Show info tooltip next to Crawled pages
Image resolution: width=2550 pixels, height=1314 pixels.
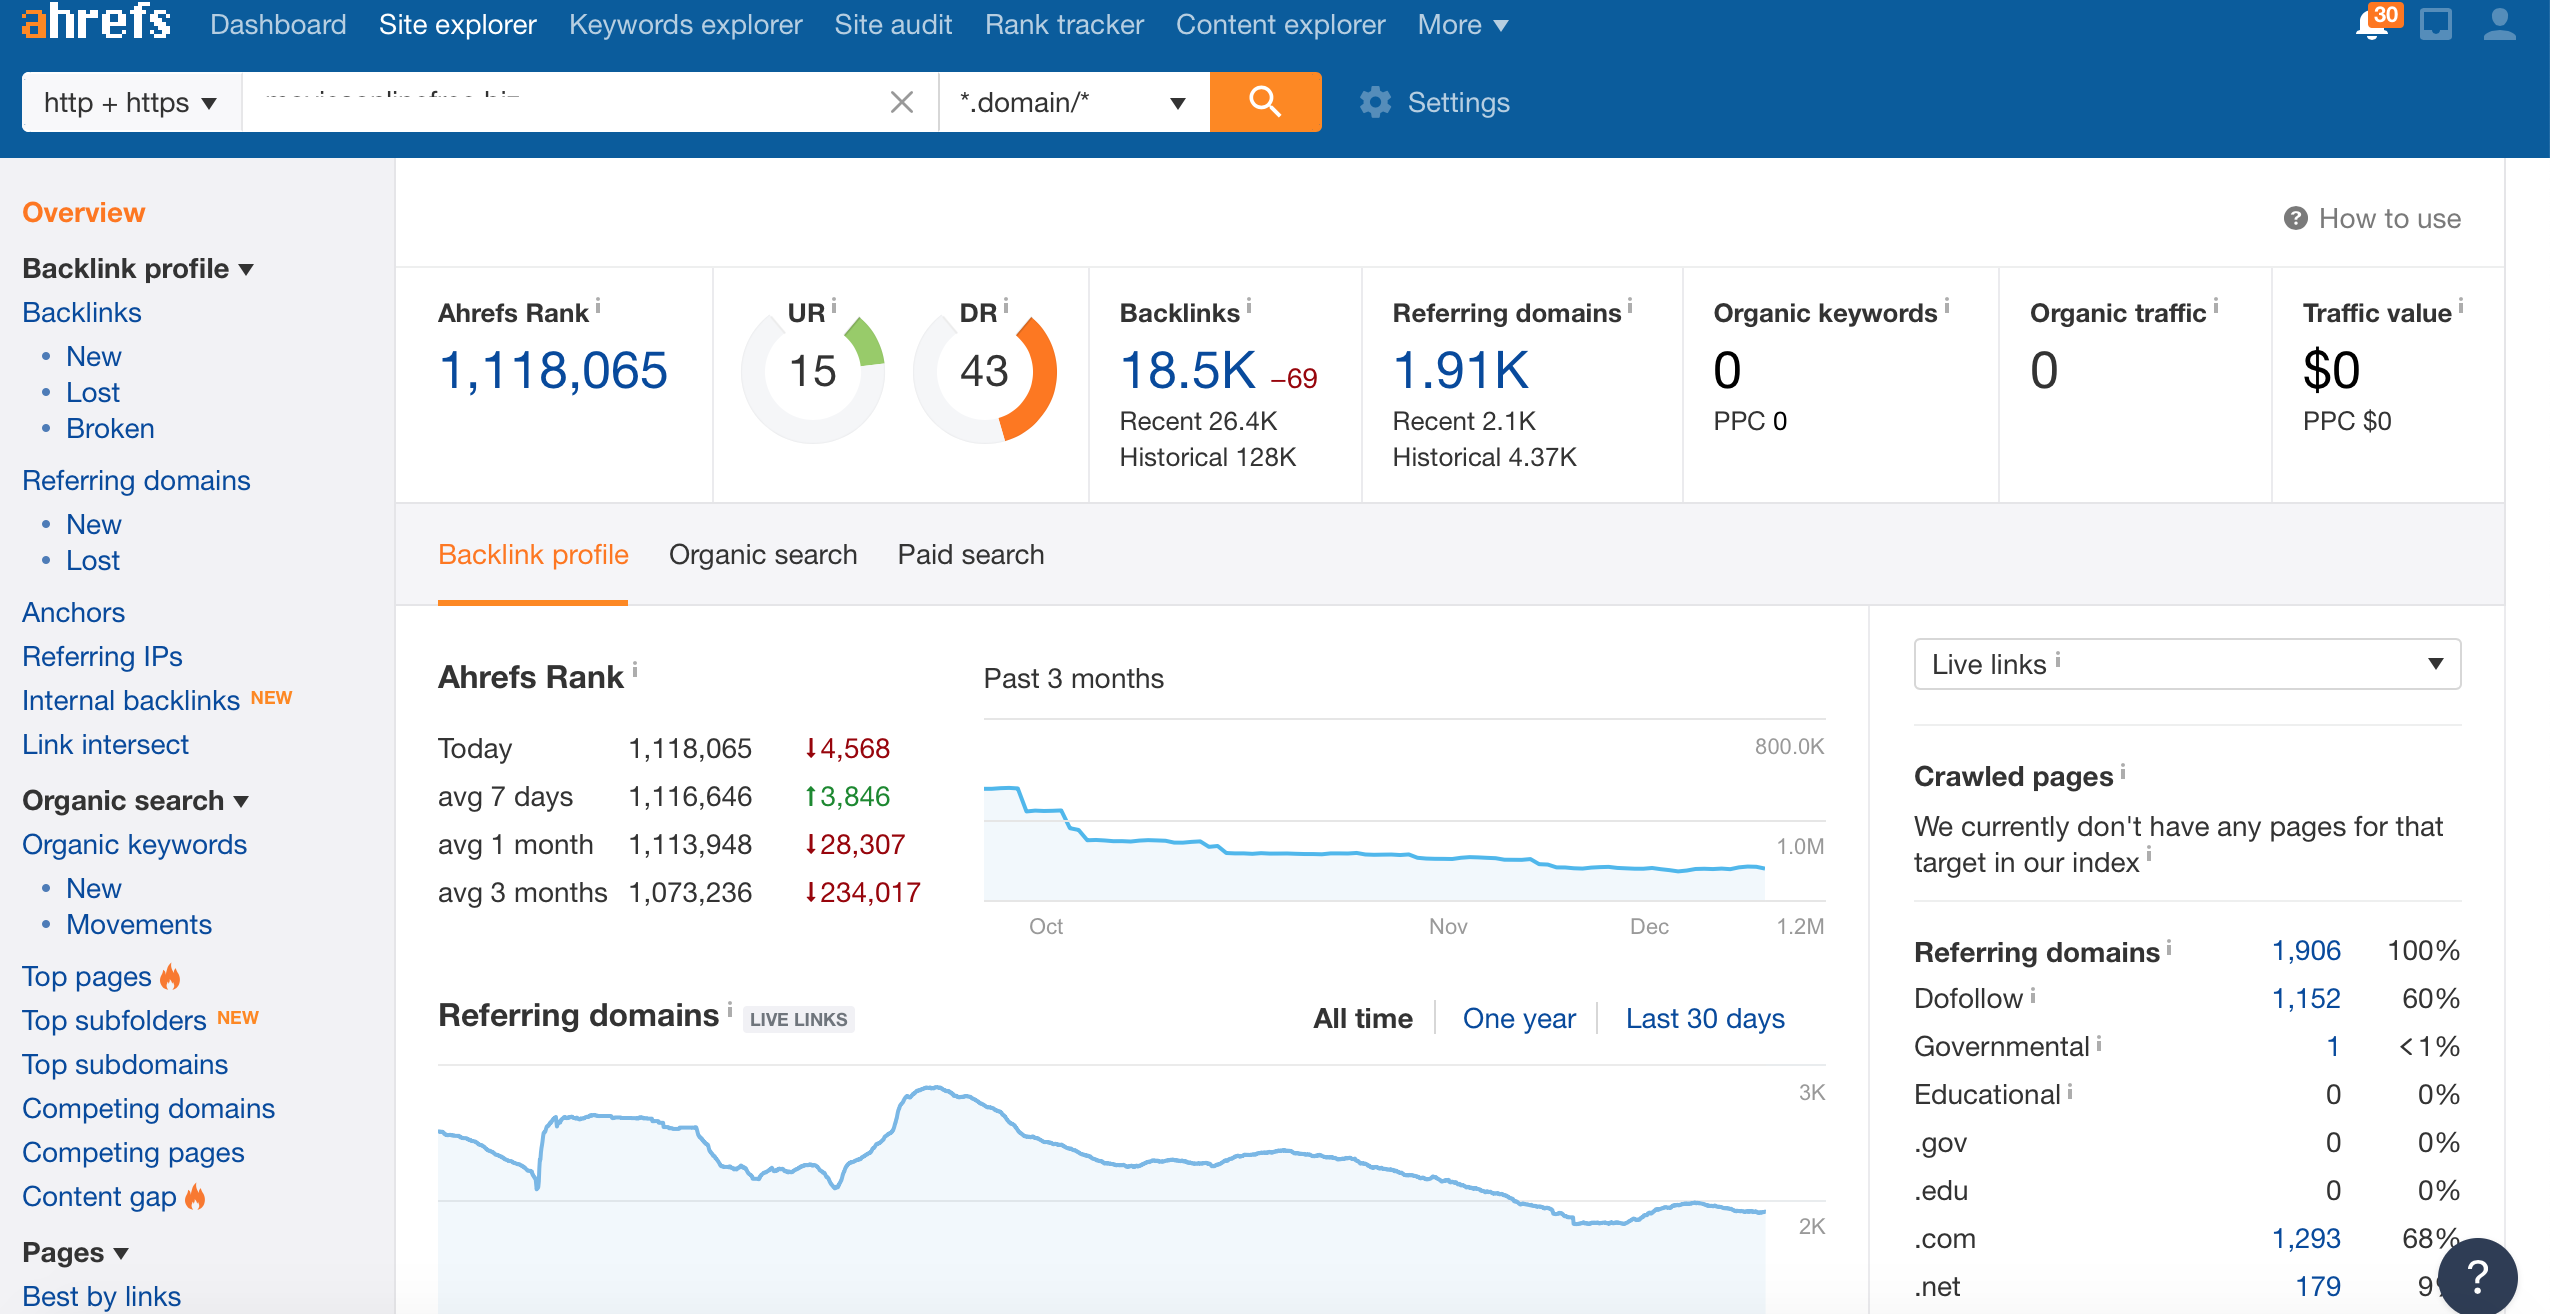[2123, 771]
